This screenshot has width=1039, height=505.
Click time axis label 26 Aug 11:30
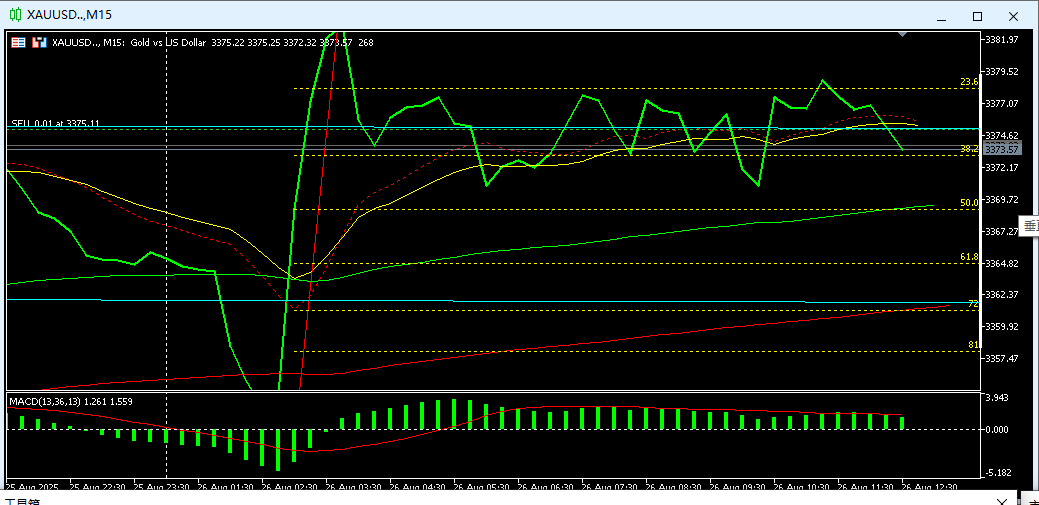pyautogui.click(x=867, y=487)
